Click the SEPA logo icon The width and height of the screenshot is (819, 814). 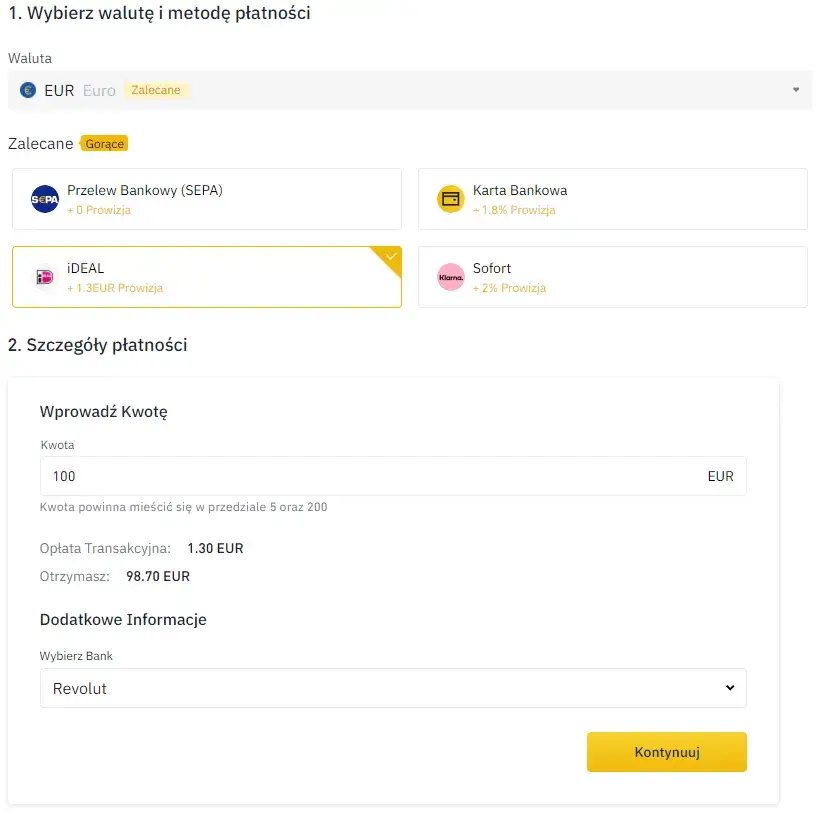(44, 198)
